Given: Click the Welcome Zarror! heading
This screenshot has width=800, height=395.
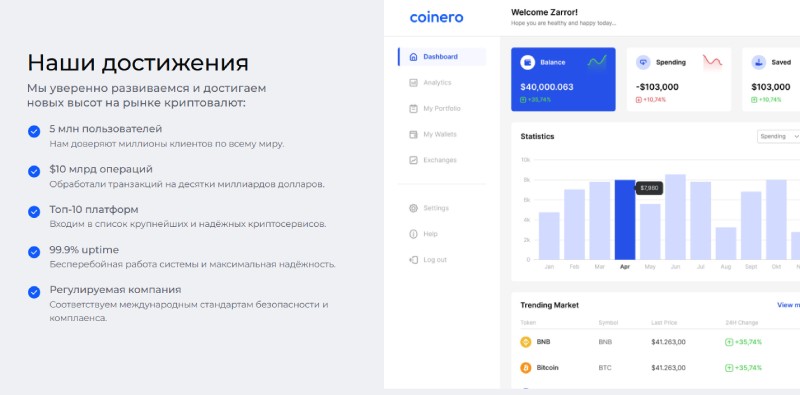Looking at the screenshot, I should [x=544, y=12].
